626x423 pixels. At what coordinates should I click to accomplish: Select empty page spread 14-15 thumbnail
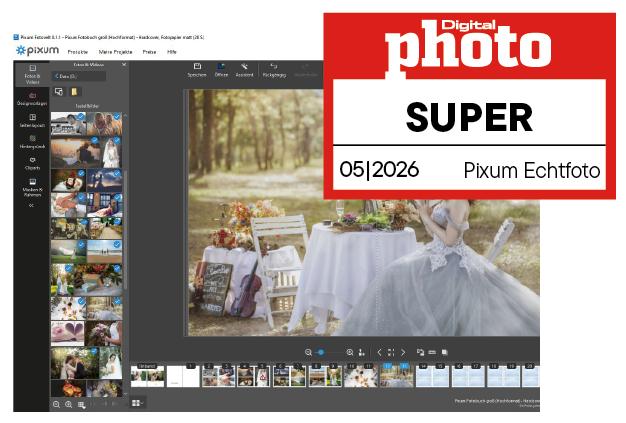(432, 376)
